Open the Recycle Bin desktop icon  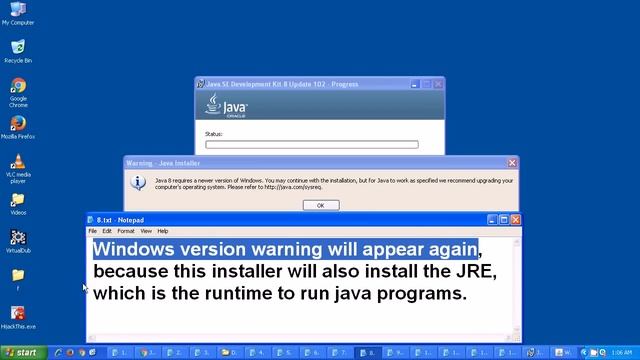[18, 51]
